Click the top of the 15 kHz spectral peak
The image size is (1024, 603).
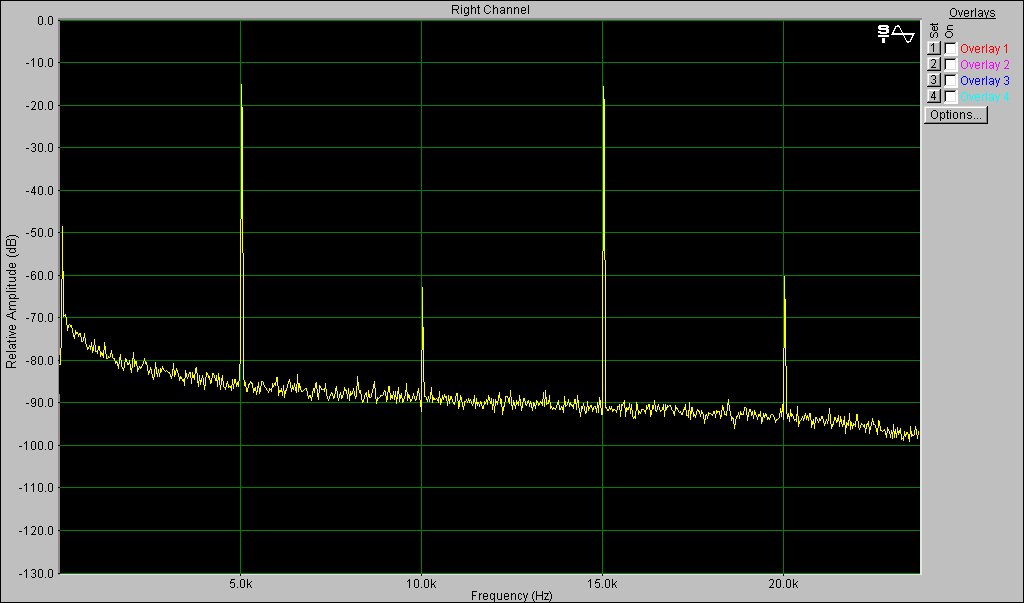click(x=603, y=87)
